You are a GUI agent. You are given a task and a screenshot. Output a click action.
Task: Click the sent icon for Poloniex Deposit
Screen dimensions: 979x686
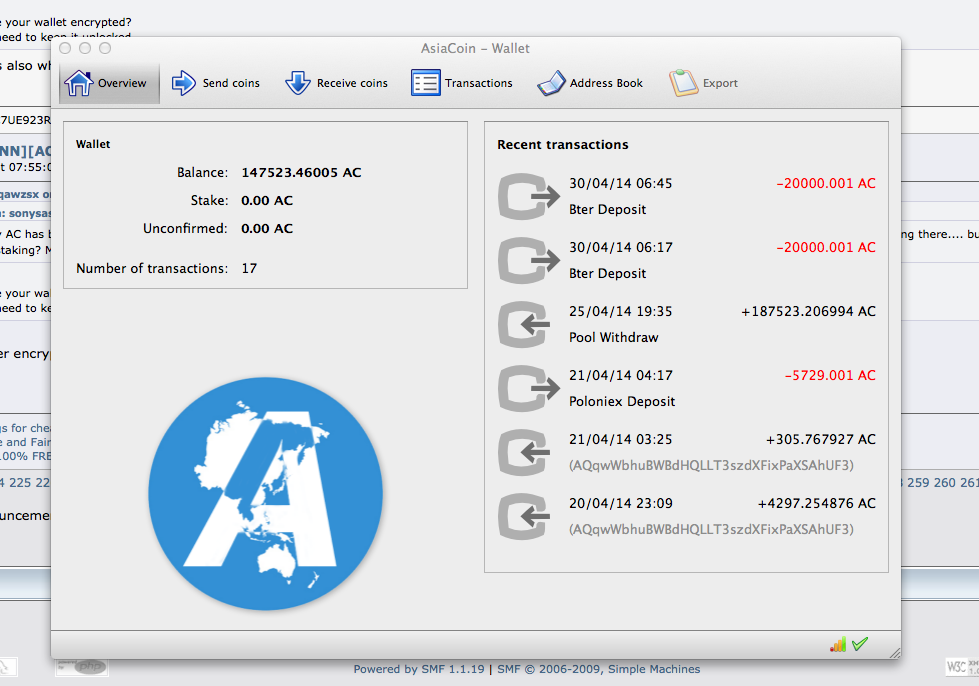pos(529,388)
